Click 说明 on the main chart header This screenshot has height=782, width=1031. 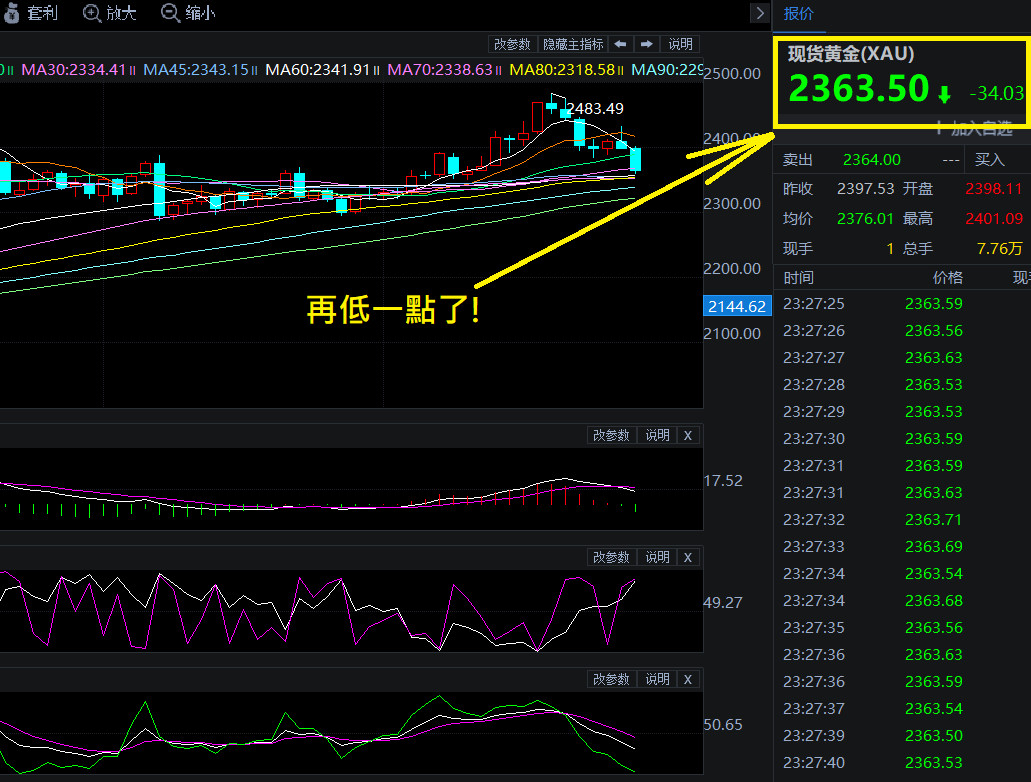click(680, 44)
